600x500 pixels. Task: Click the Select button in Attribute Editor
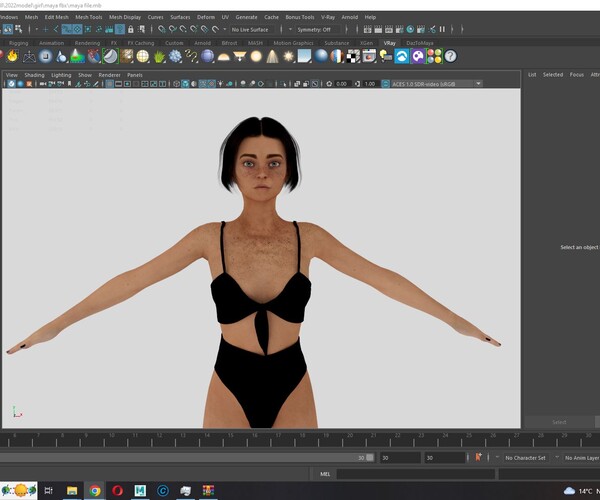click(559, 422)
